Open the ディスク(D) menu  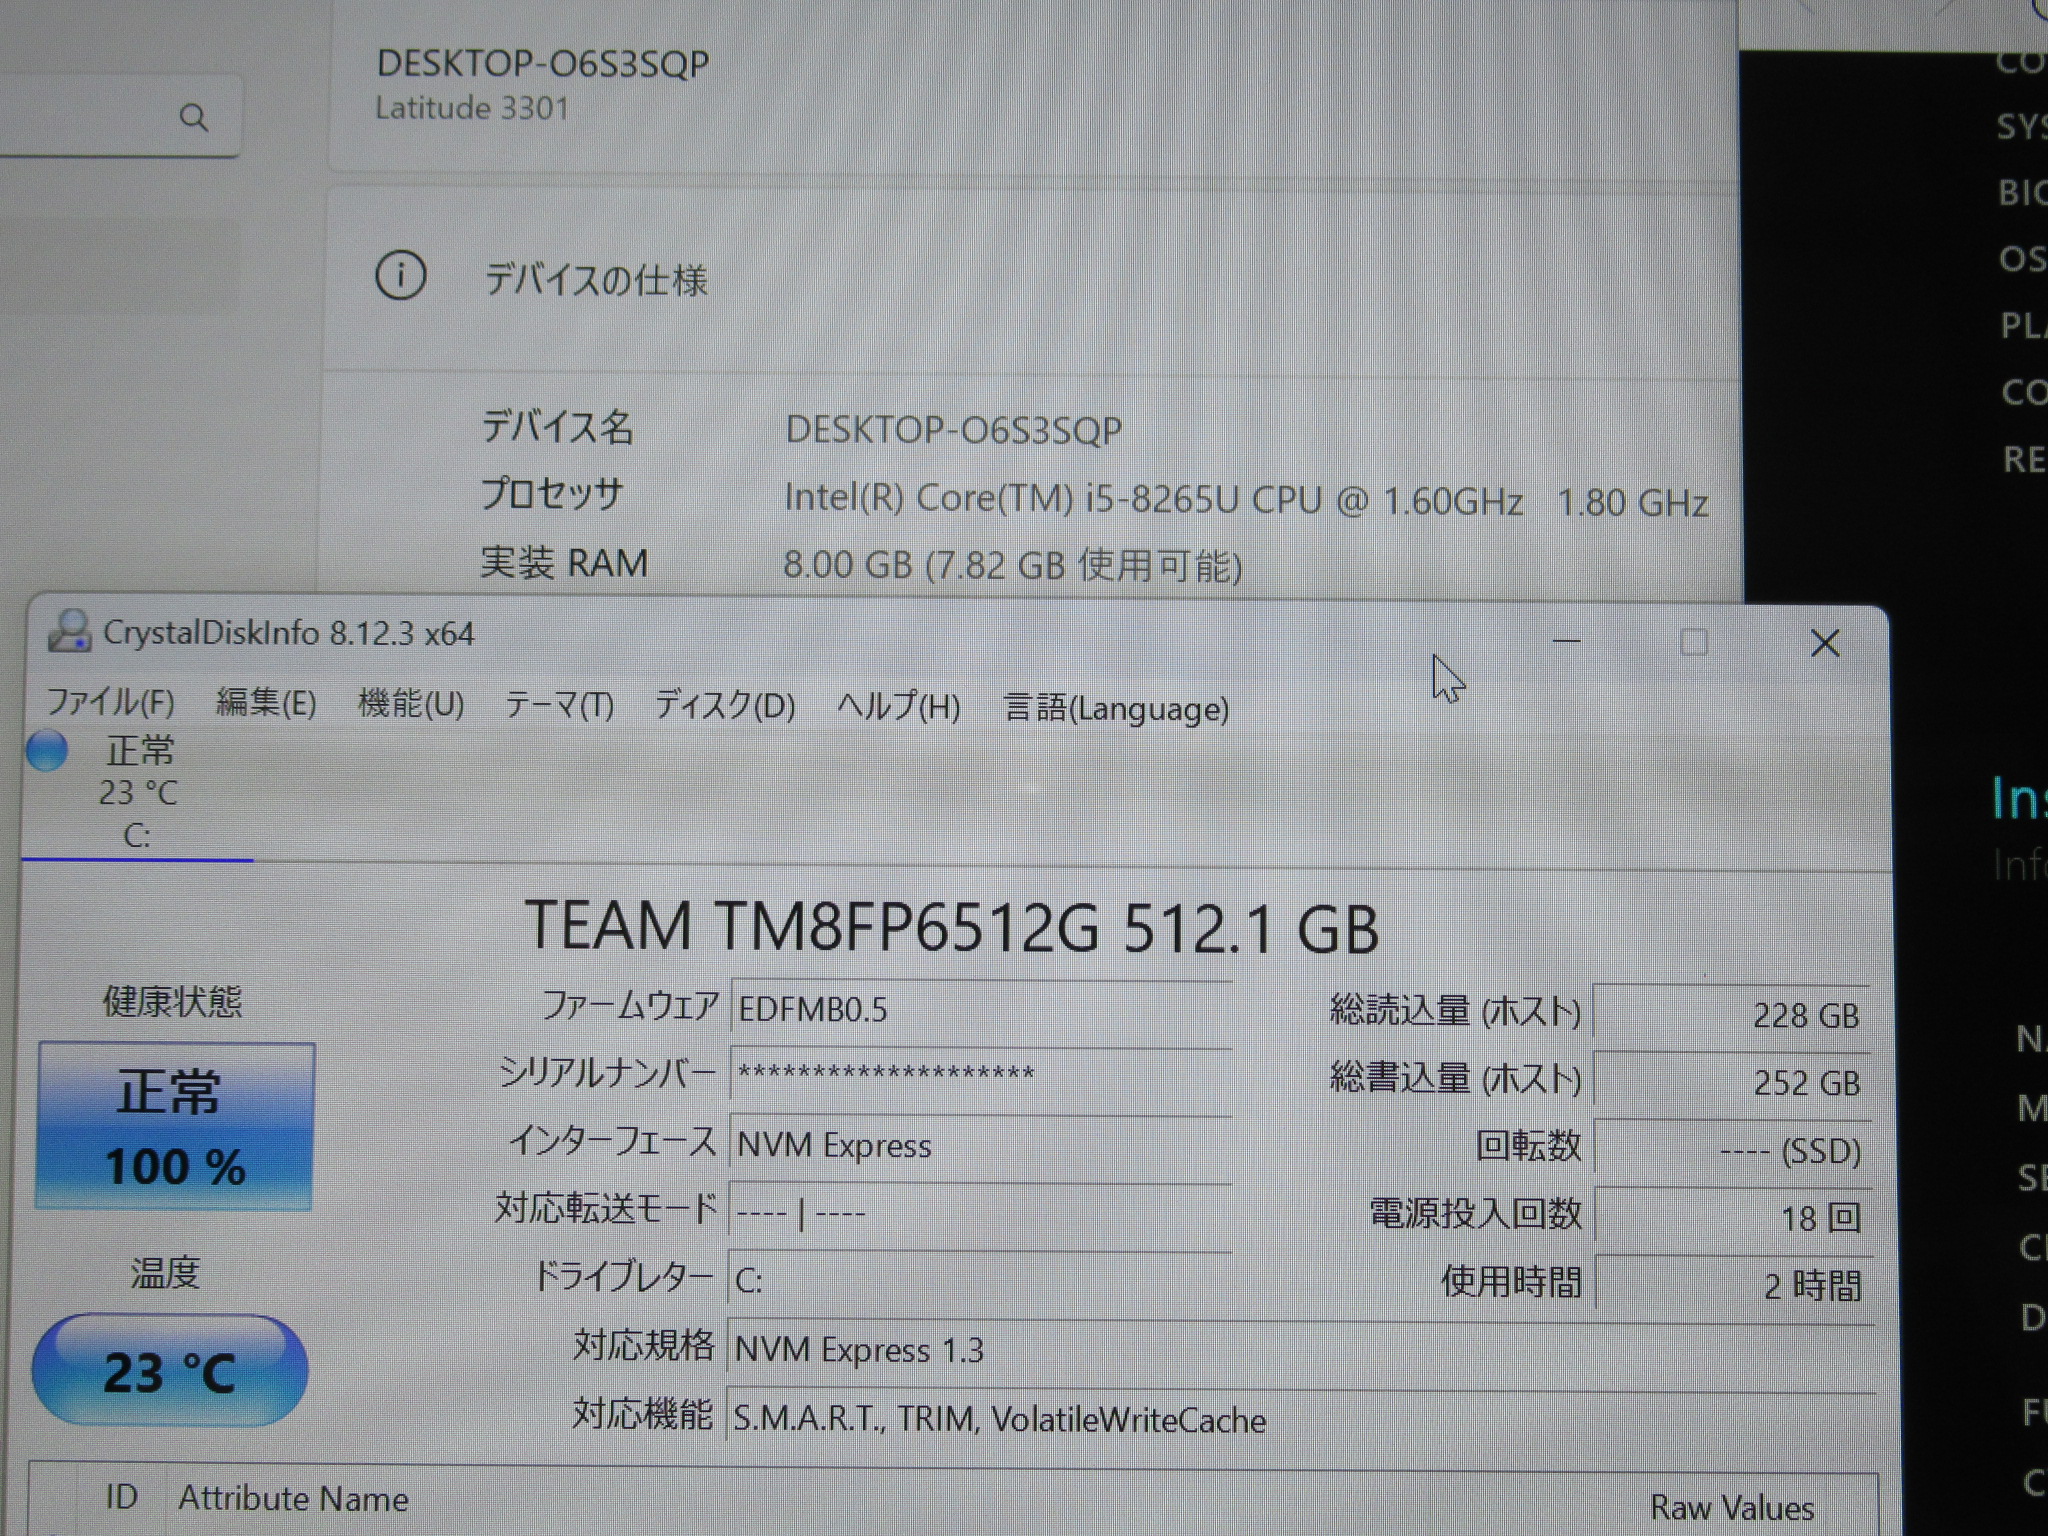[725, 706]
